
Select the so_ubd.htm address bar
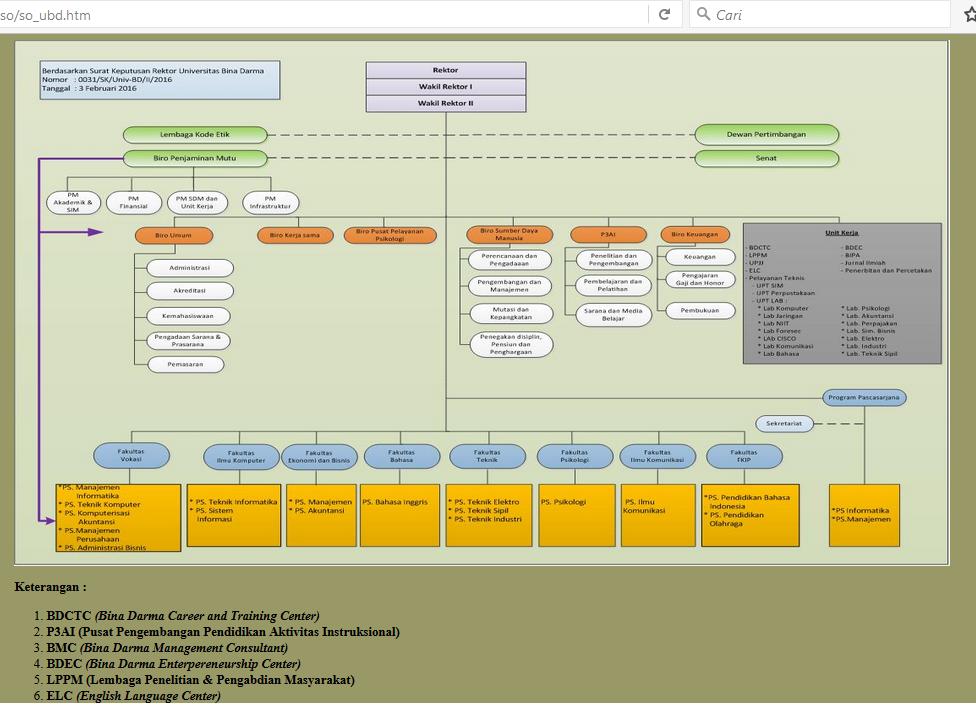click(x=324, y=14)
